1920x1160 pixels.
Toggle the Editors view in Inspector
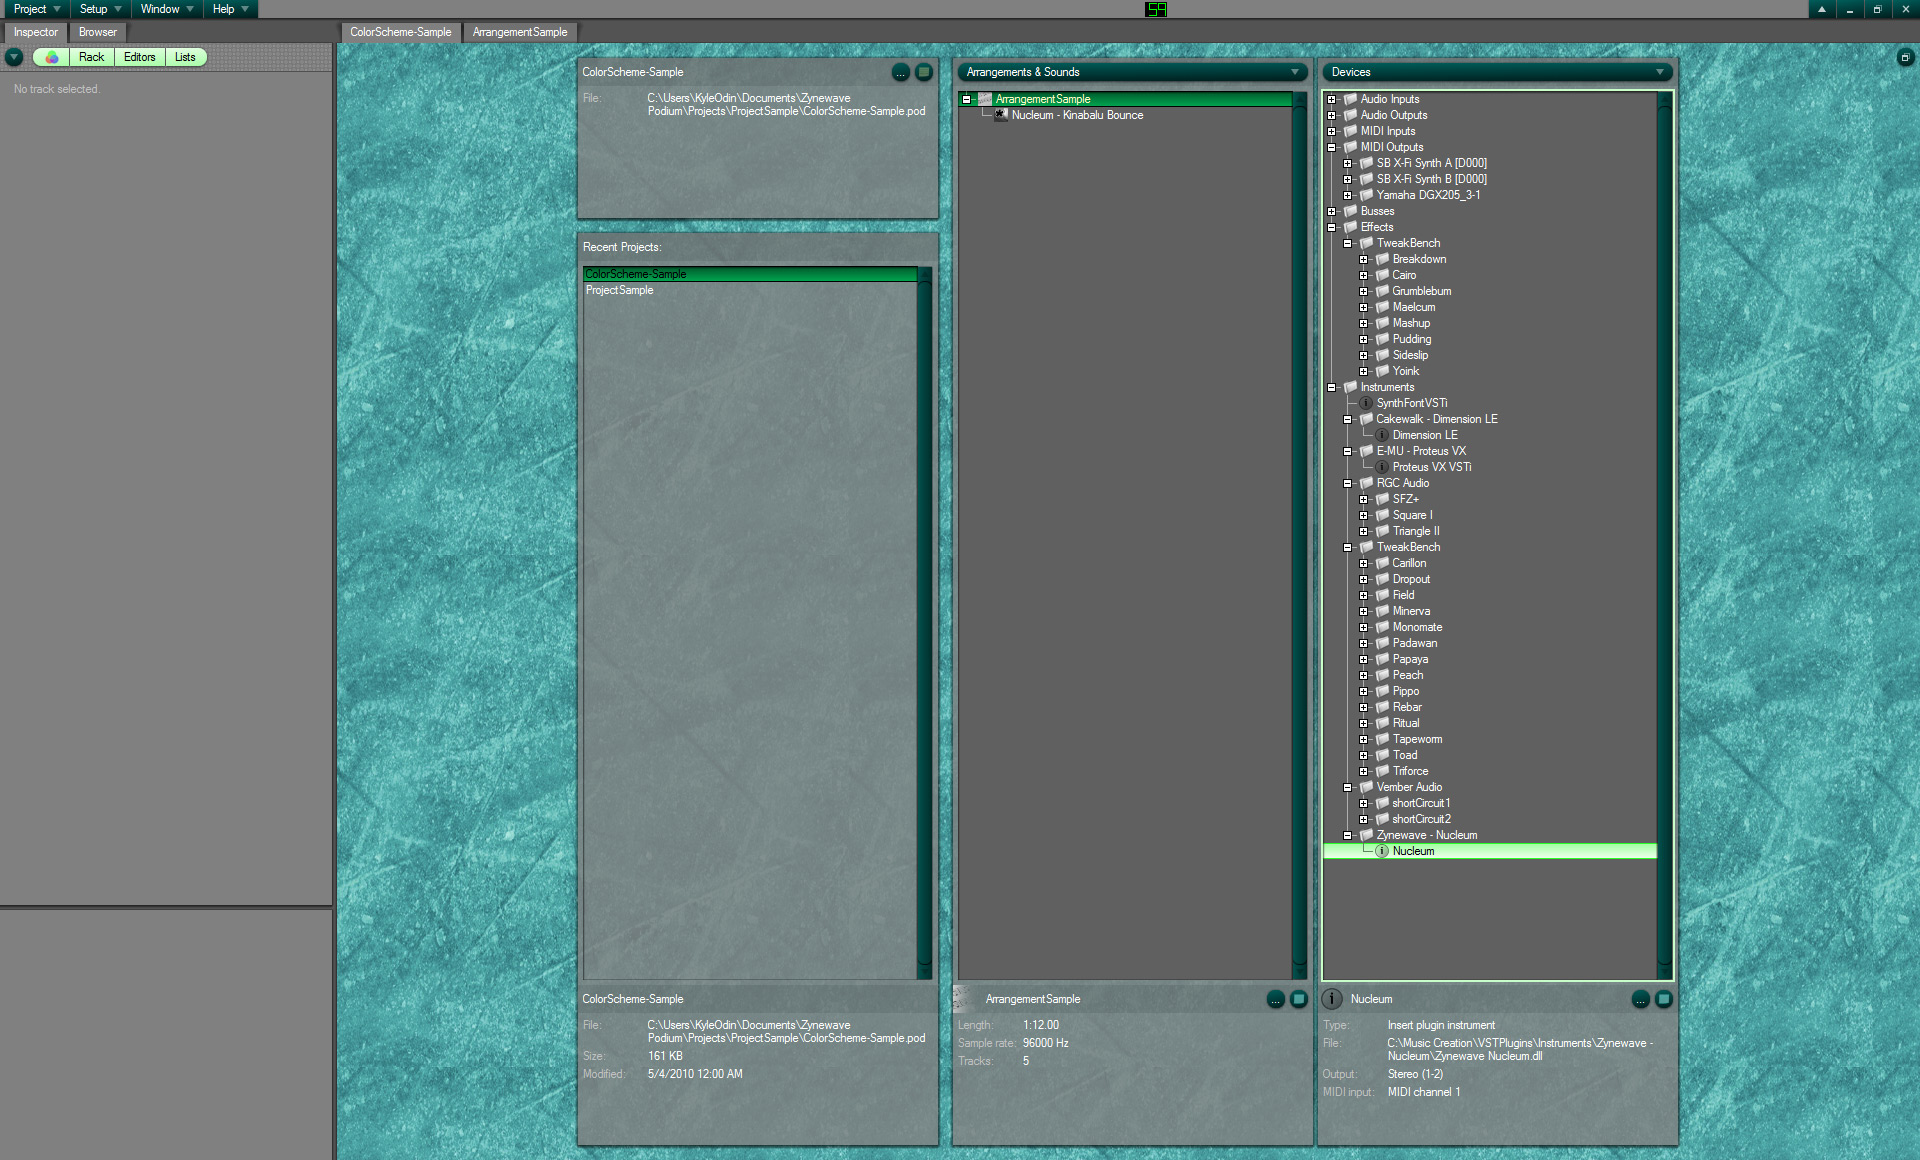click(139, 57)
